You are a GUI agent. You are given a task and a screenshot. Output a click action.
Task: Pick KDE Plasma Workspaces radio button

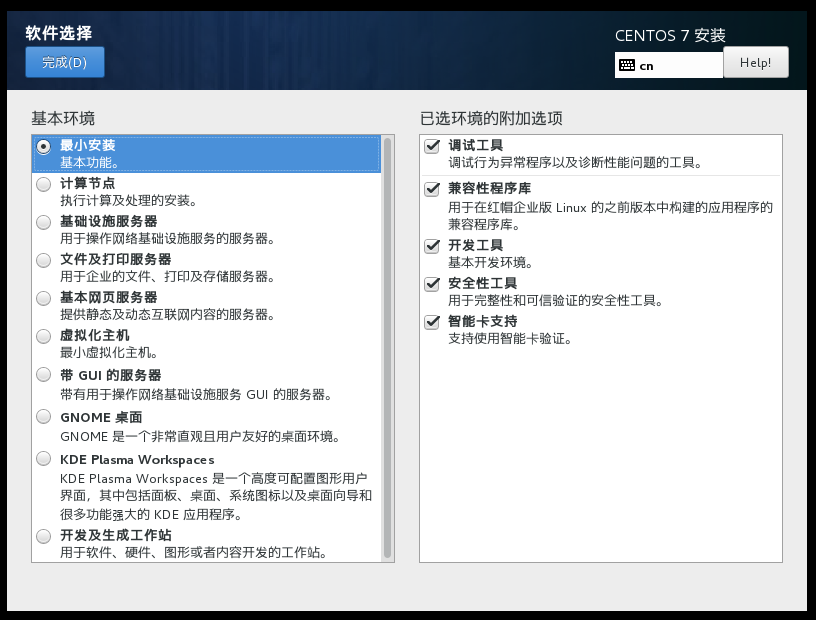point(44,458)
